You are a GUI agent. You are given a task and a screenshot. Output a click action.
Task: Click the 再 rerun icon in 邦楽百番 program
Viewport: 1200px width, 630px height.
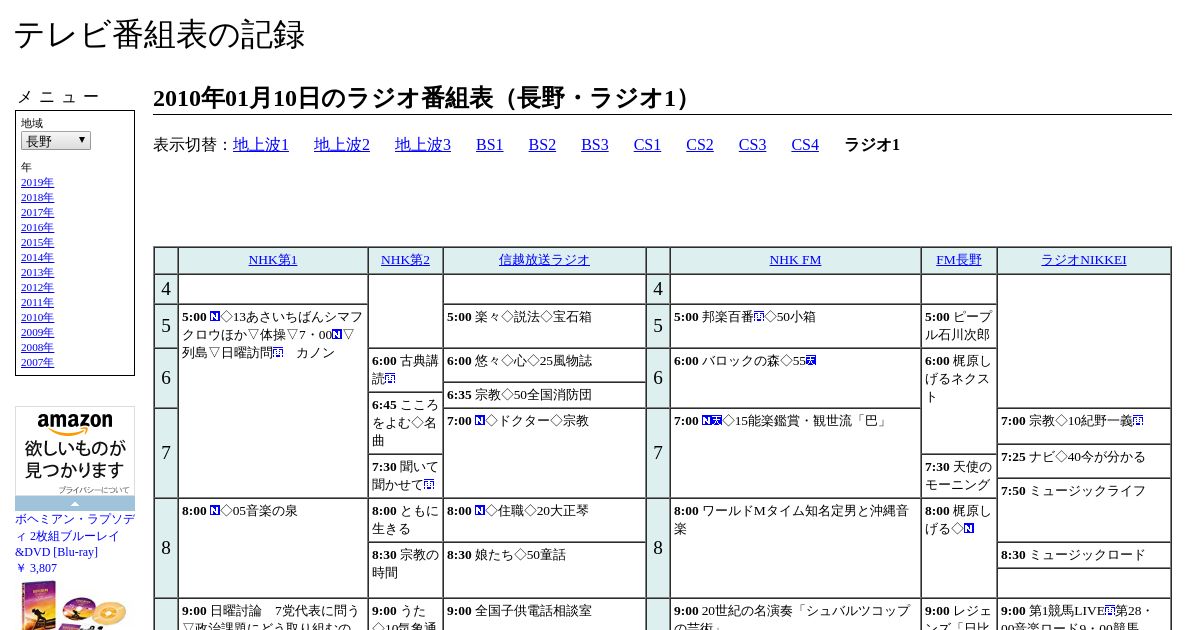pyautogui.click(x=759, y=317)
